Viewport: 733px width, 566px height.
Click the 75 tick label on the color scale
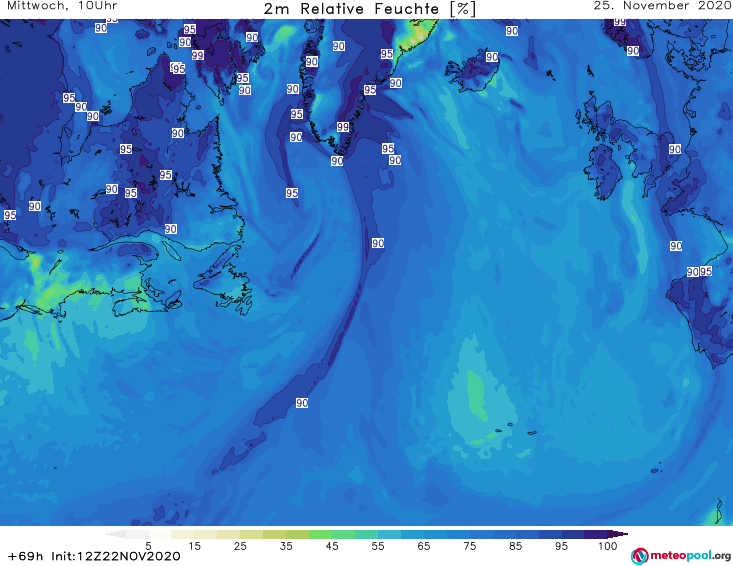[469, 546]
